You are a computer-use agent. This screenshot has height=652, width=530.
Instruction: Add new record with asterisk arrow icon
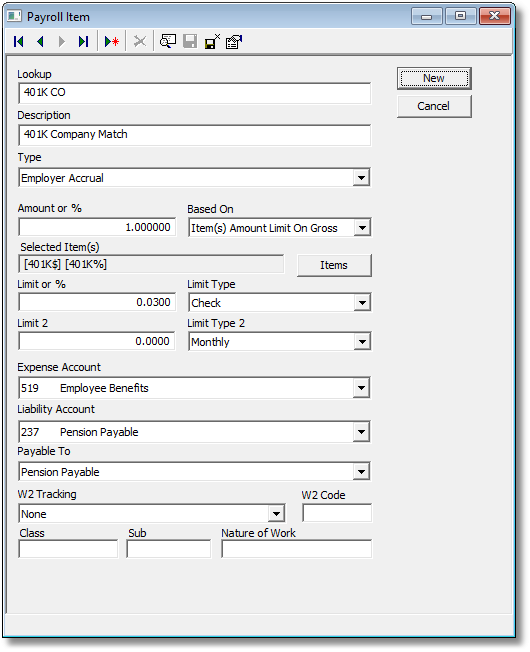pos(112,42)
